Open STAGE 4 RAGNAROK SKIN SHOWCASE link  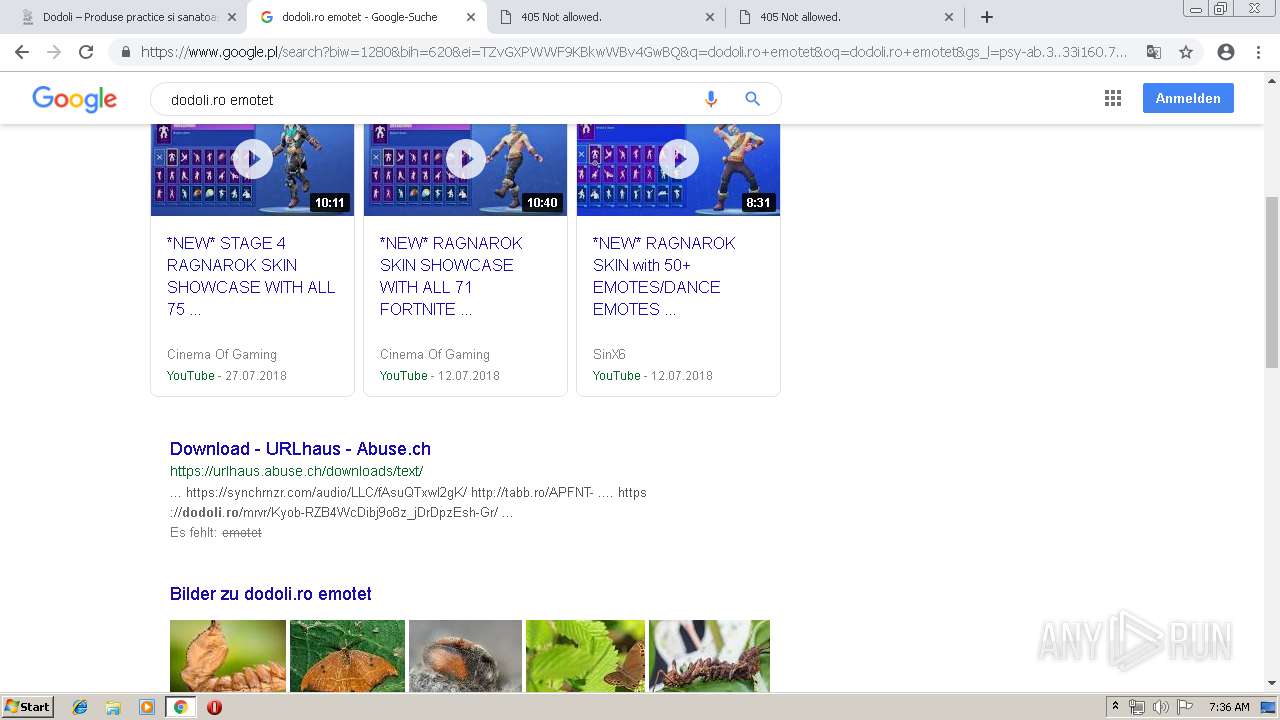coord(251,276)
